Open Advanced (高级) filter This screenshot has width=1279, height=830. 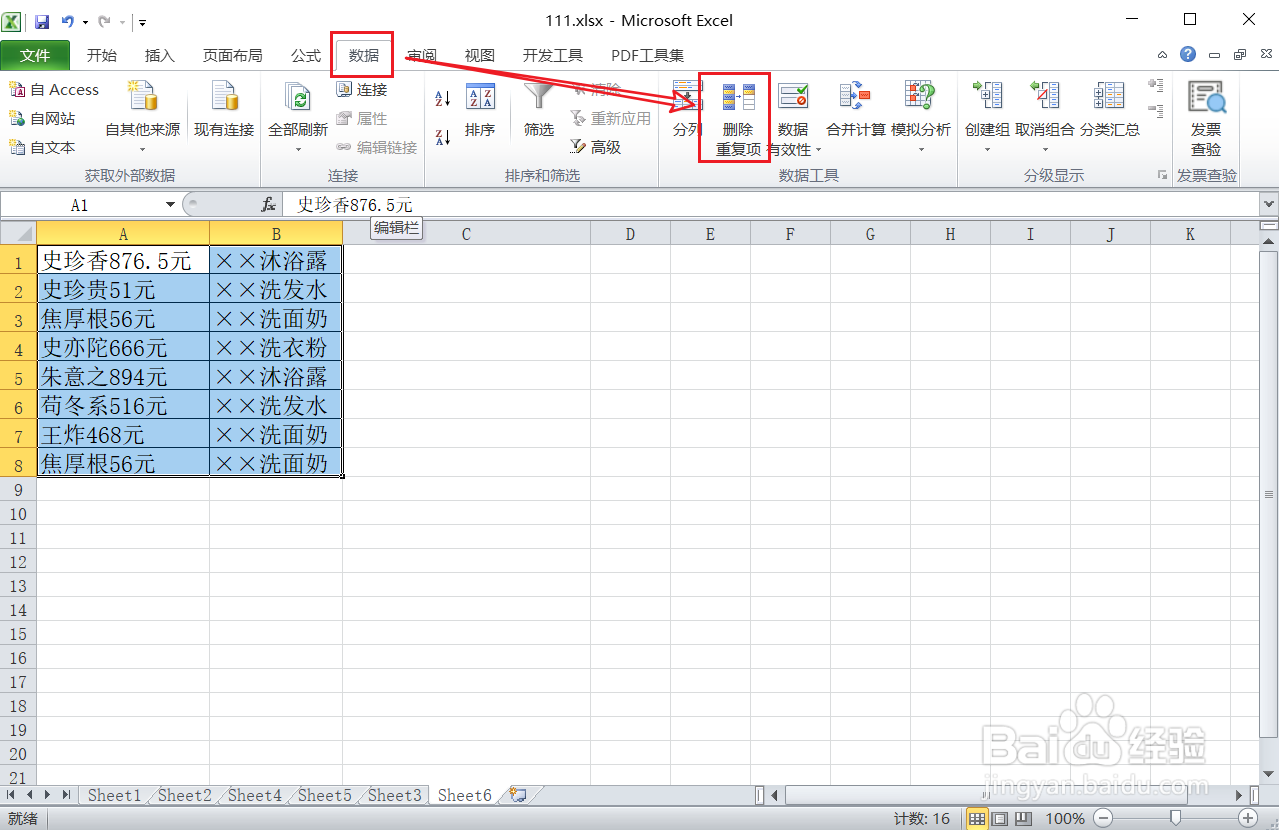point(596,147)
